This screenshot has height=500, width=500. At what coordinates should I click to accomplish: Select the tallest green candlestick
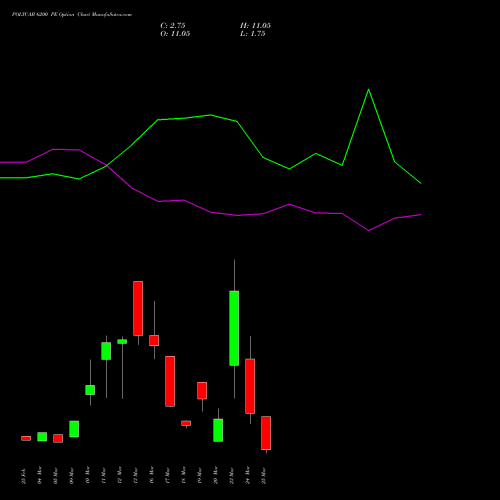pyautogui.click(x=234, y=328)
